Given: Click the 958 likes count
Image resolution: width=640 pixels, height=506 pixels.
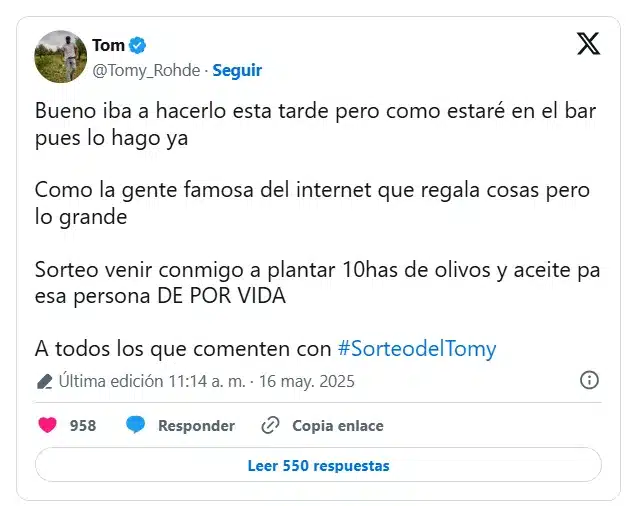Looking at the screenshot, I should tap(83, 425).
